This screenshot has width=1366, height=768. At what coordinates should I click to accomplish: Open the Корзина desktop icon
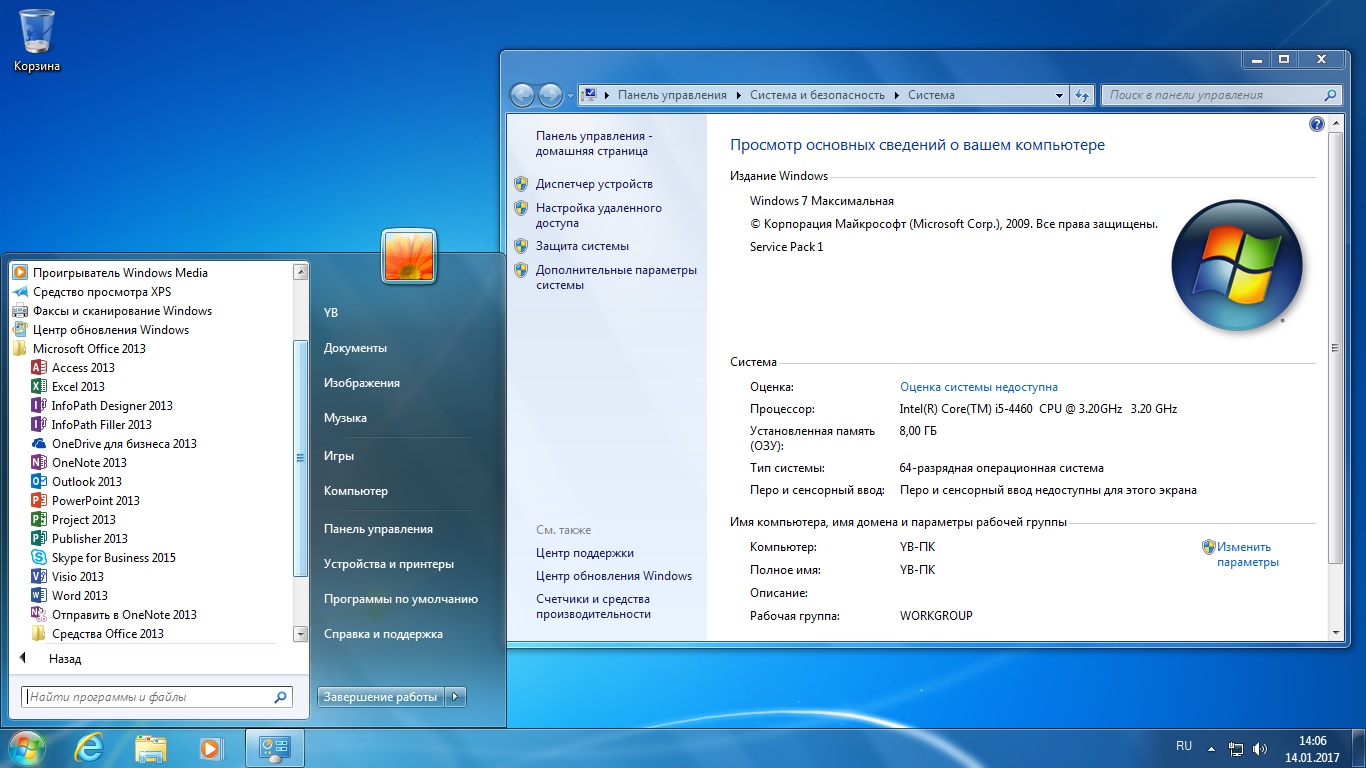click(37, 41)
